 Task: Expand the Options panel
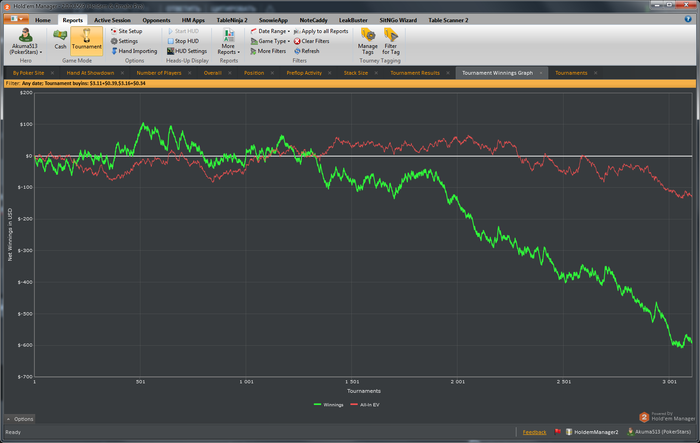click(x=20, y=419)
